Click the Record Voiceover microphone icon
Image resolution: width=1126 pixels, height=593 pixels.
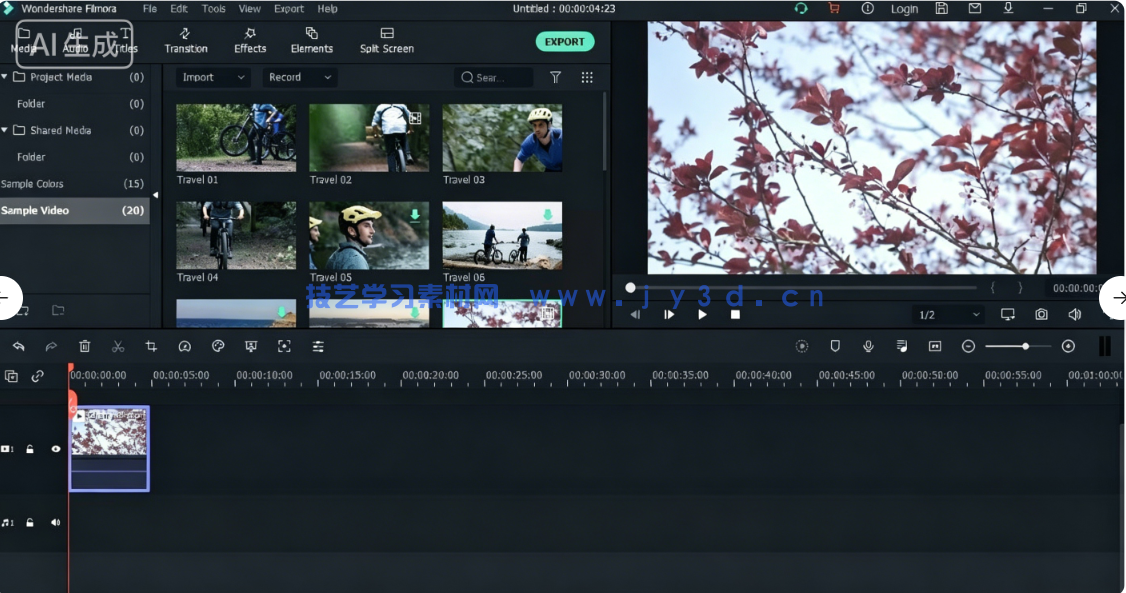868,346
